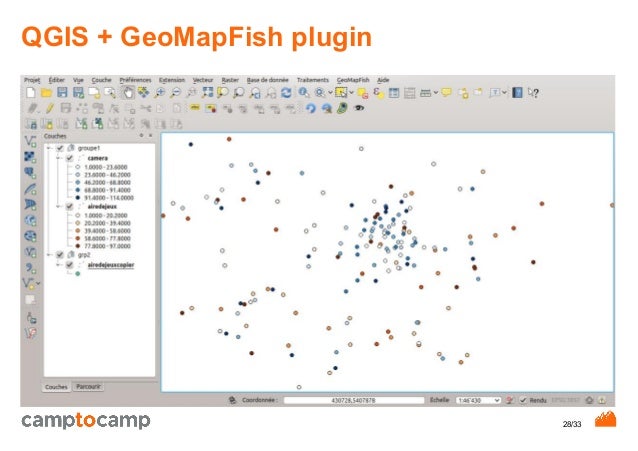
Task: Click the eye icon in the second toolbar
Action: pyautogui.click(x=358, y=108)
